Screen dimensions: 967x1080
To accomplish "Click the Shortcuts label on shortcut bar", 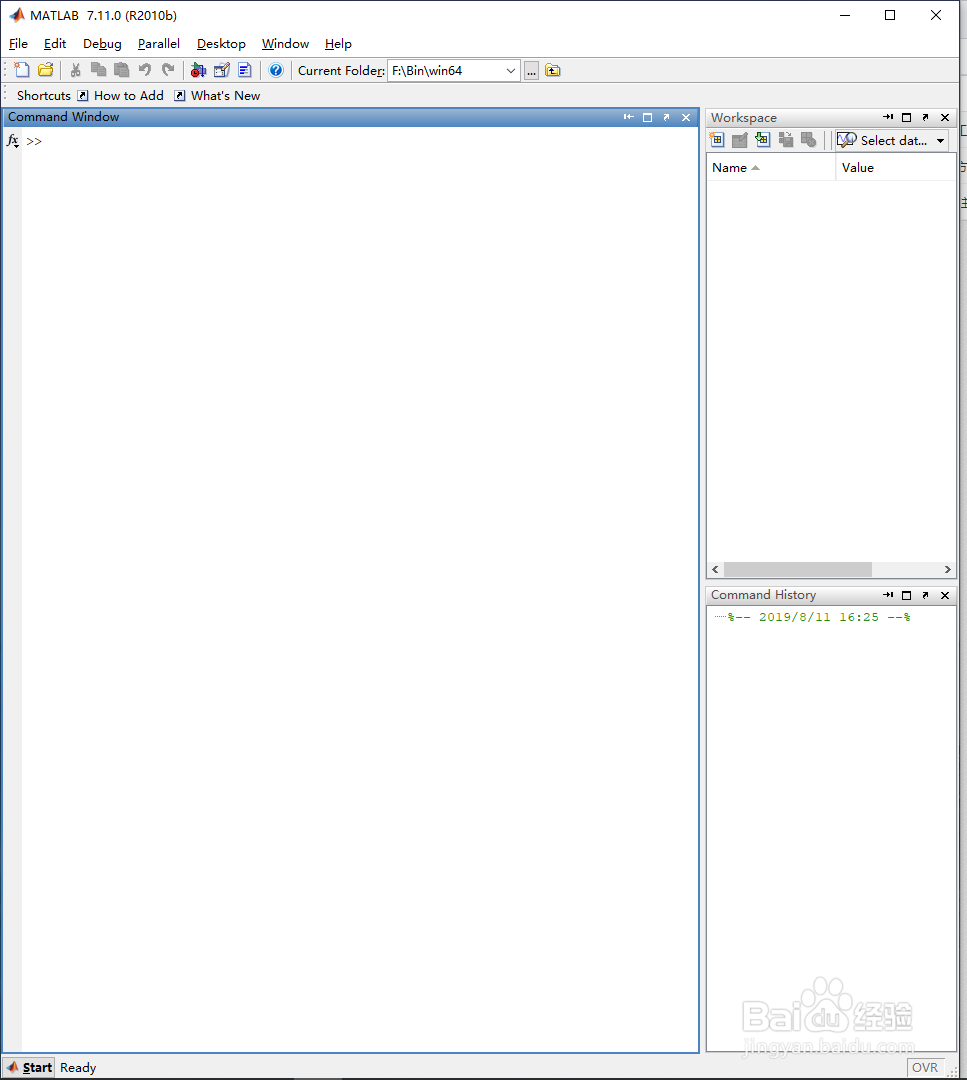I will [x=43, y=96].
